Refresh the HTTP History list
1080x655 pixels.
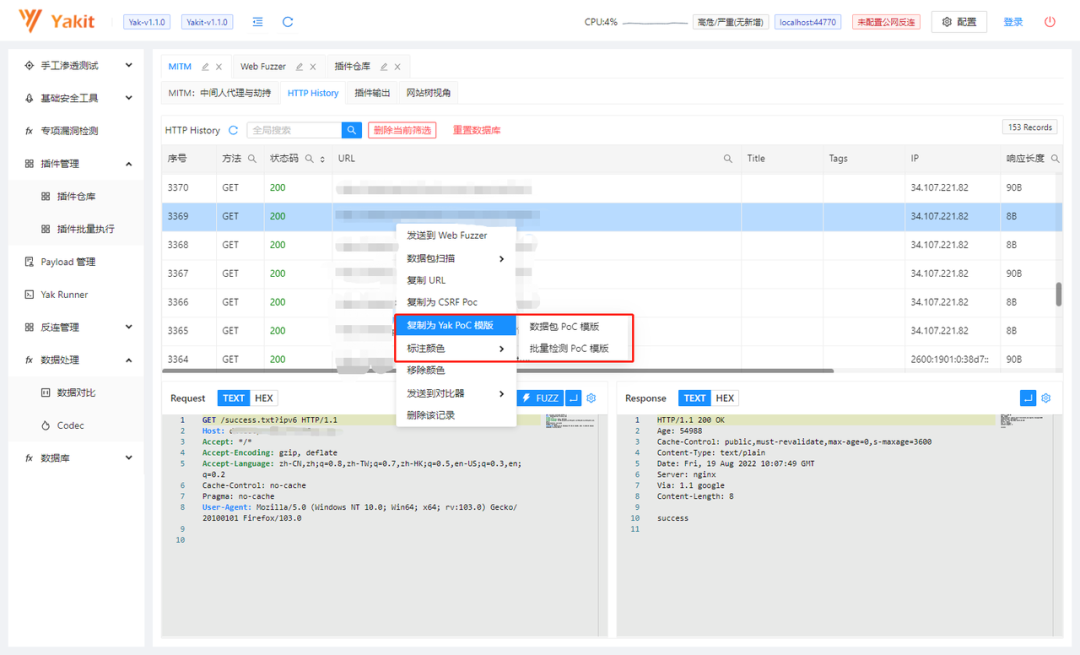(x=233, y=130)
